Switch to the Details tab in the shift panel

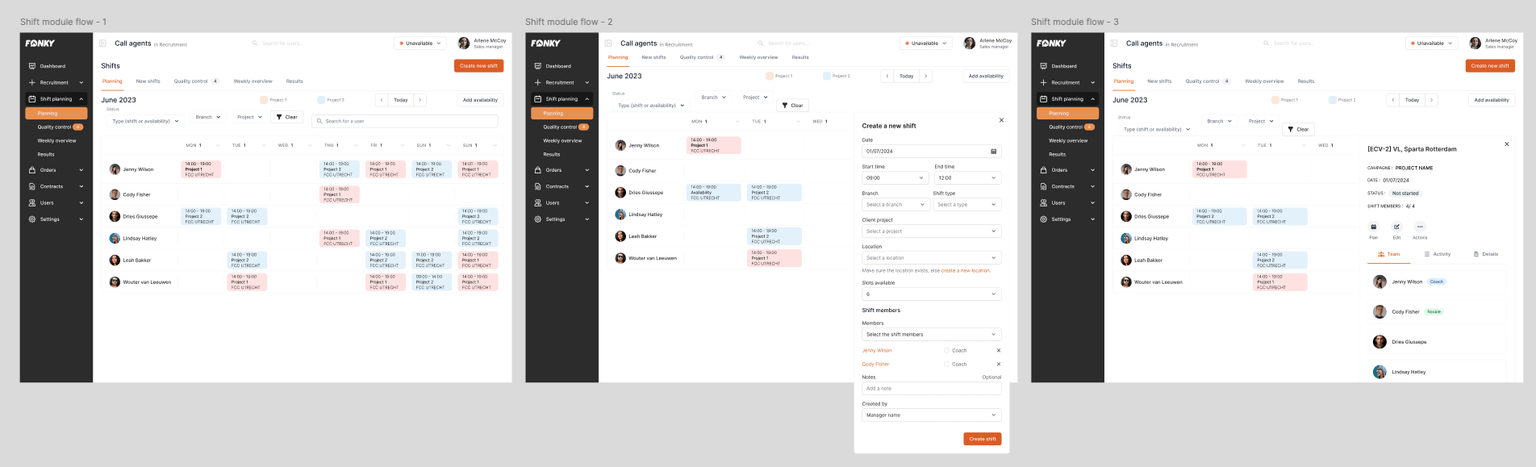coord(1486,254)
